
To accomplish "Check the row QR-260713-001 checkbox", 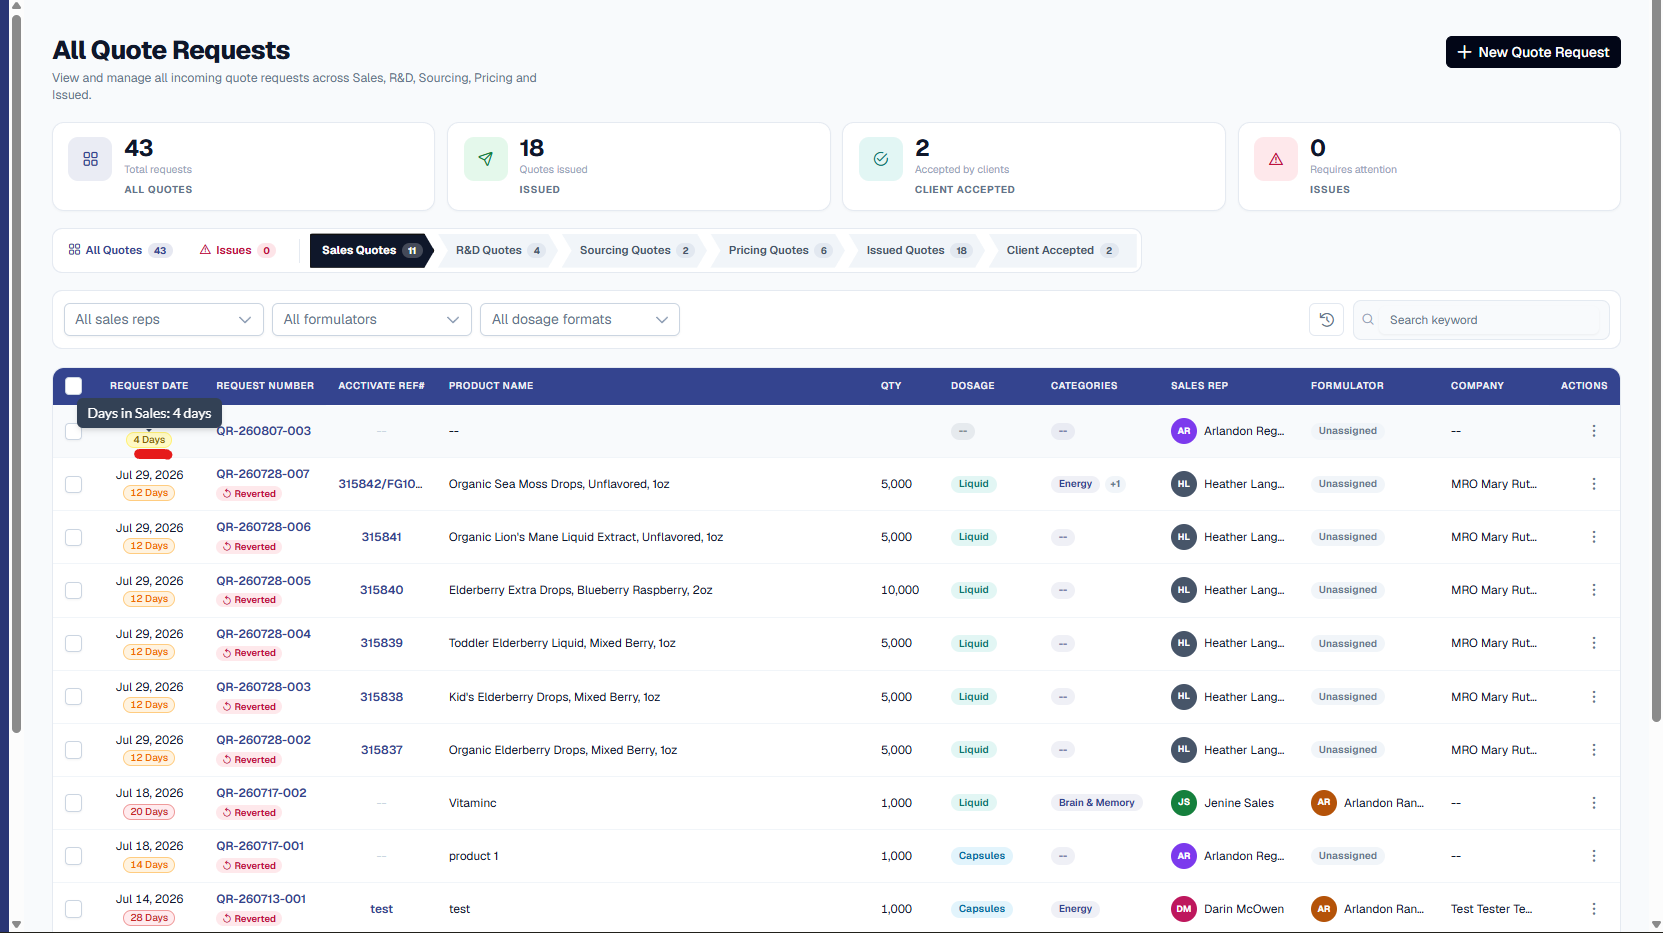I will coord(74,909).
